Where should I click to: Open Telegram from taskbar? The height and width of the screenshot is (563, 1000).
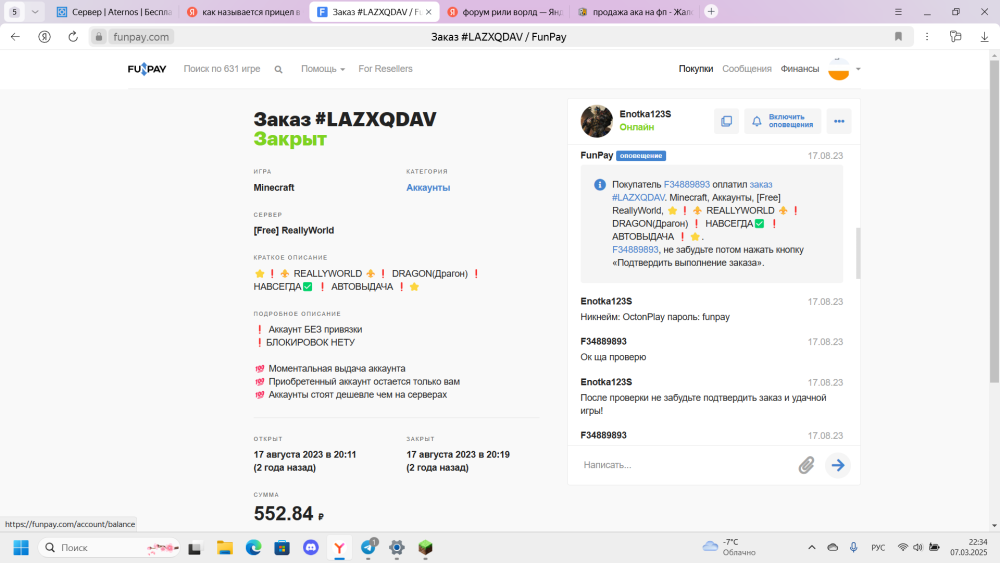(369, 548)
